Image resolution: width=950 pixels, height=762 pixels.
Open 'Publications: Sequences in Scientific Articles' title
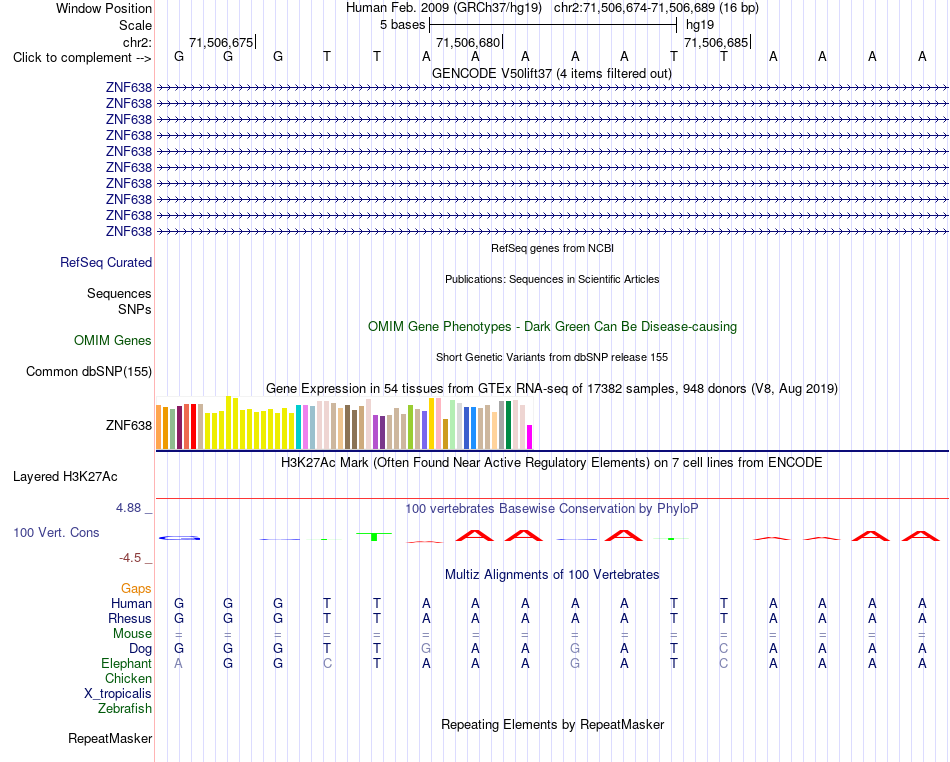click(552, 279)
